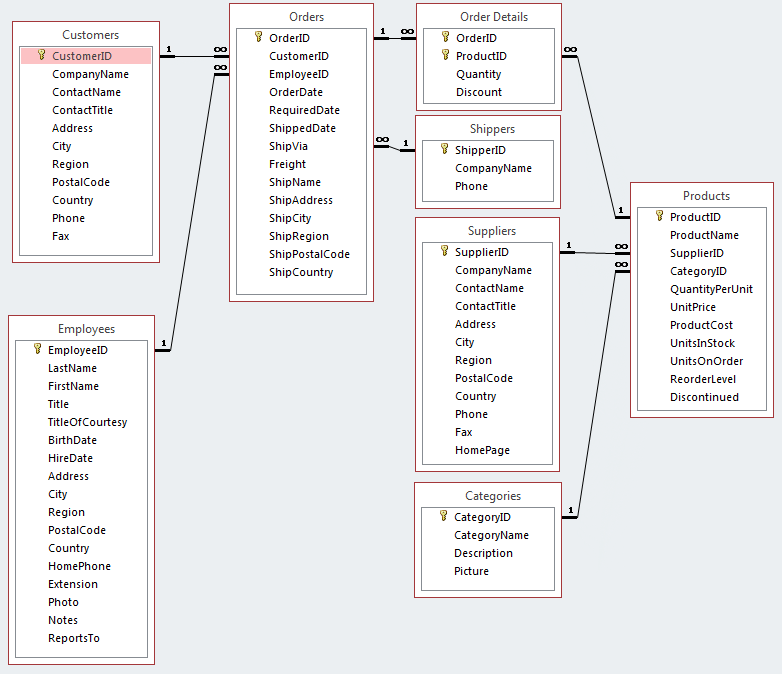This screenshot has height=674, width=782.
Task: Click the key icon beside ProductID in Order Details
Action: click(445, 56)
